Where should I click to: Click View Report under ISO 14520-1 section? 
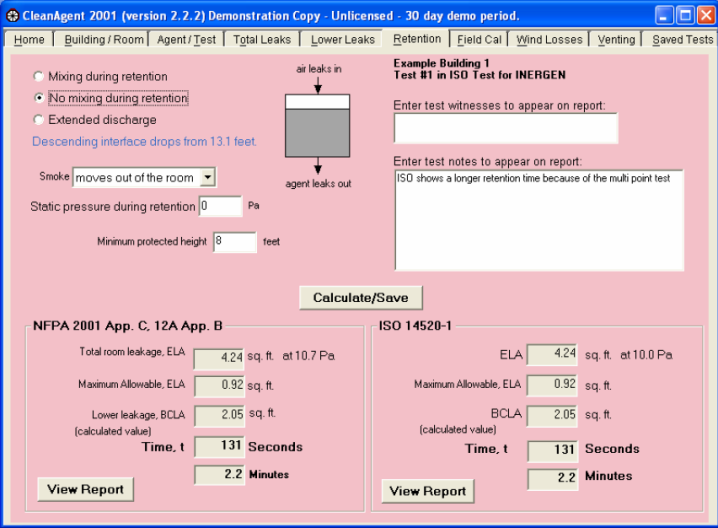(428, 491)
